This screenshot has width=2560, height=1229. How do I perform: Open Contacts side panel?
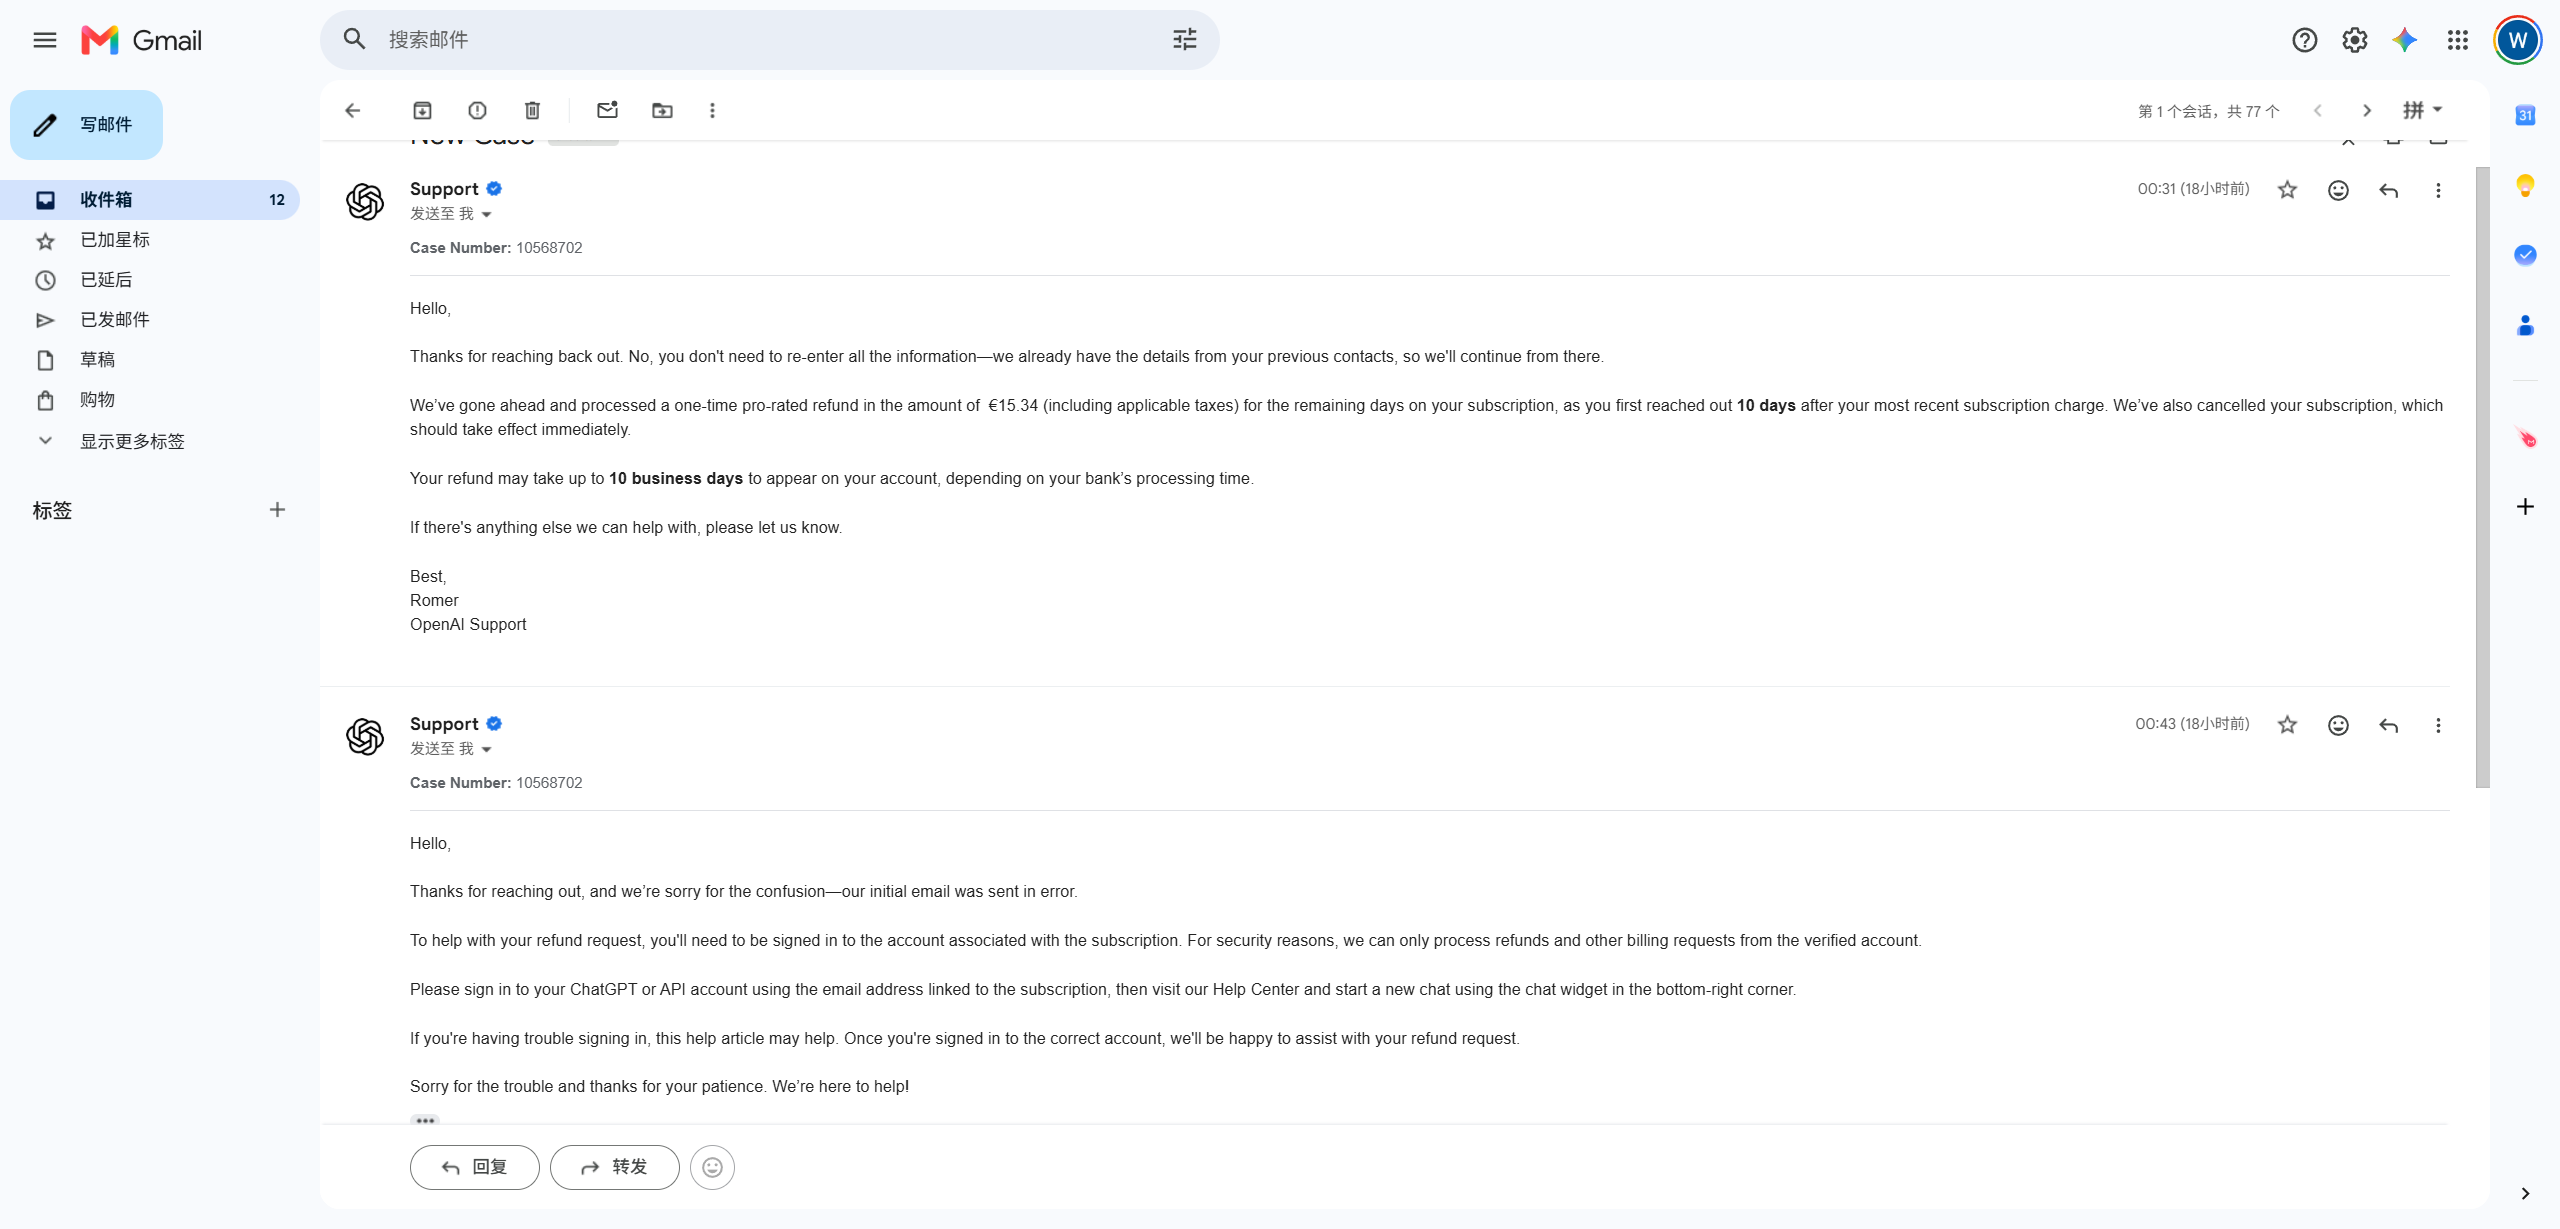click(x=2525, y=325)
